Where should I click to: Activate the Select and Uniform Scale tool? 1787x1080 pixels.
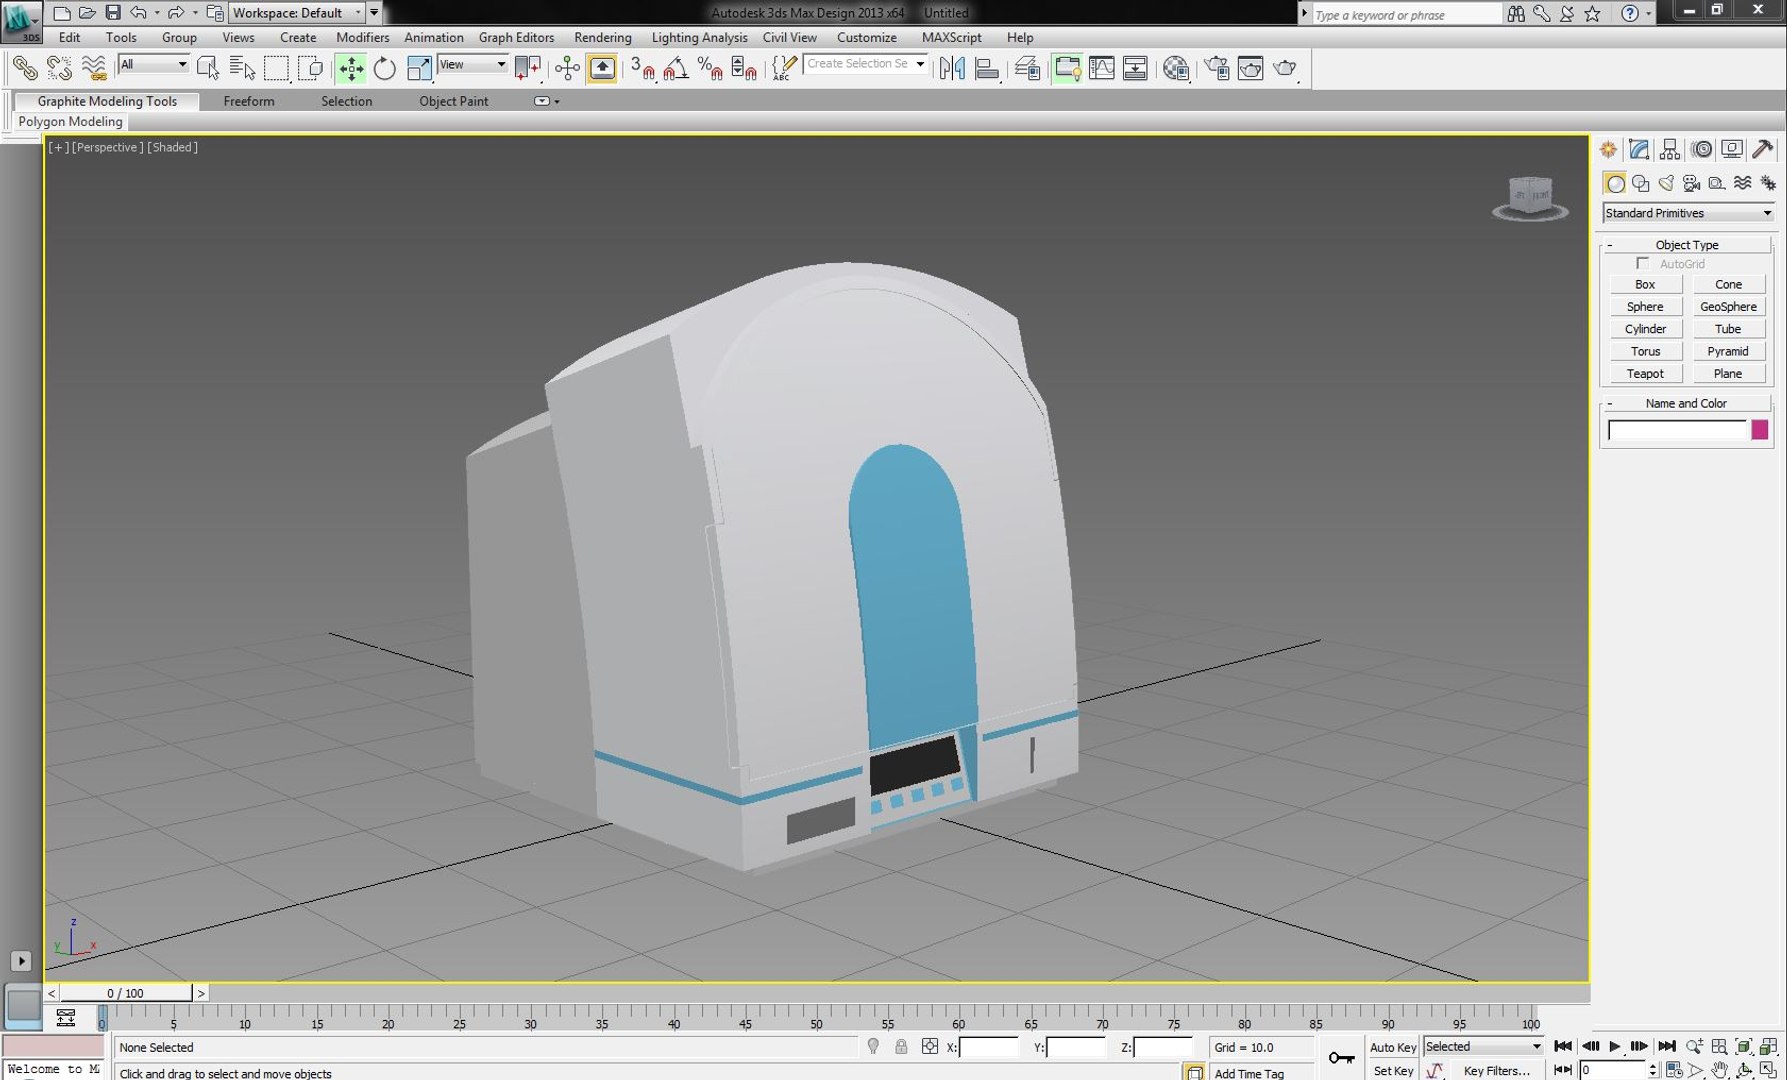coord(419,68)
